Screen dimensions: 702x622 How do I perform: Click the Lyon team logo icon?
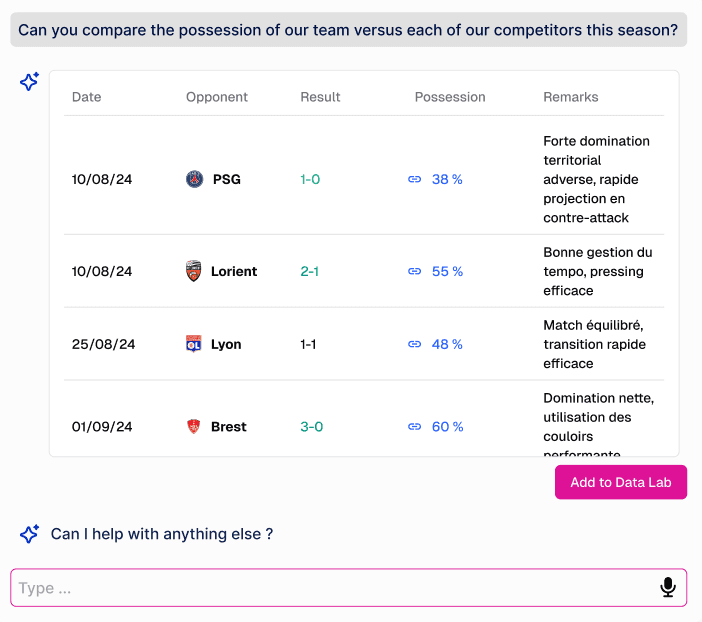[x=194, y=344]
